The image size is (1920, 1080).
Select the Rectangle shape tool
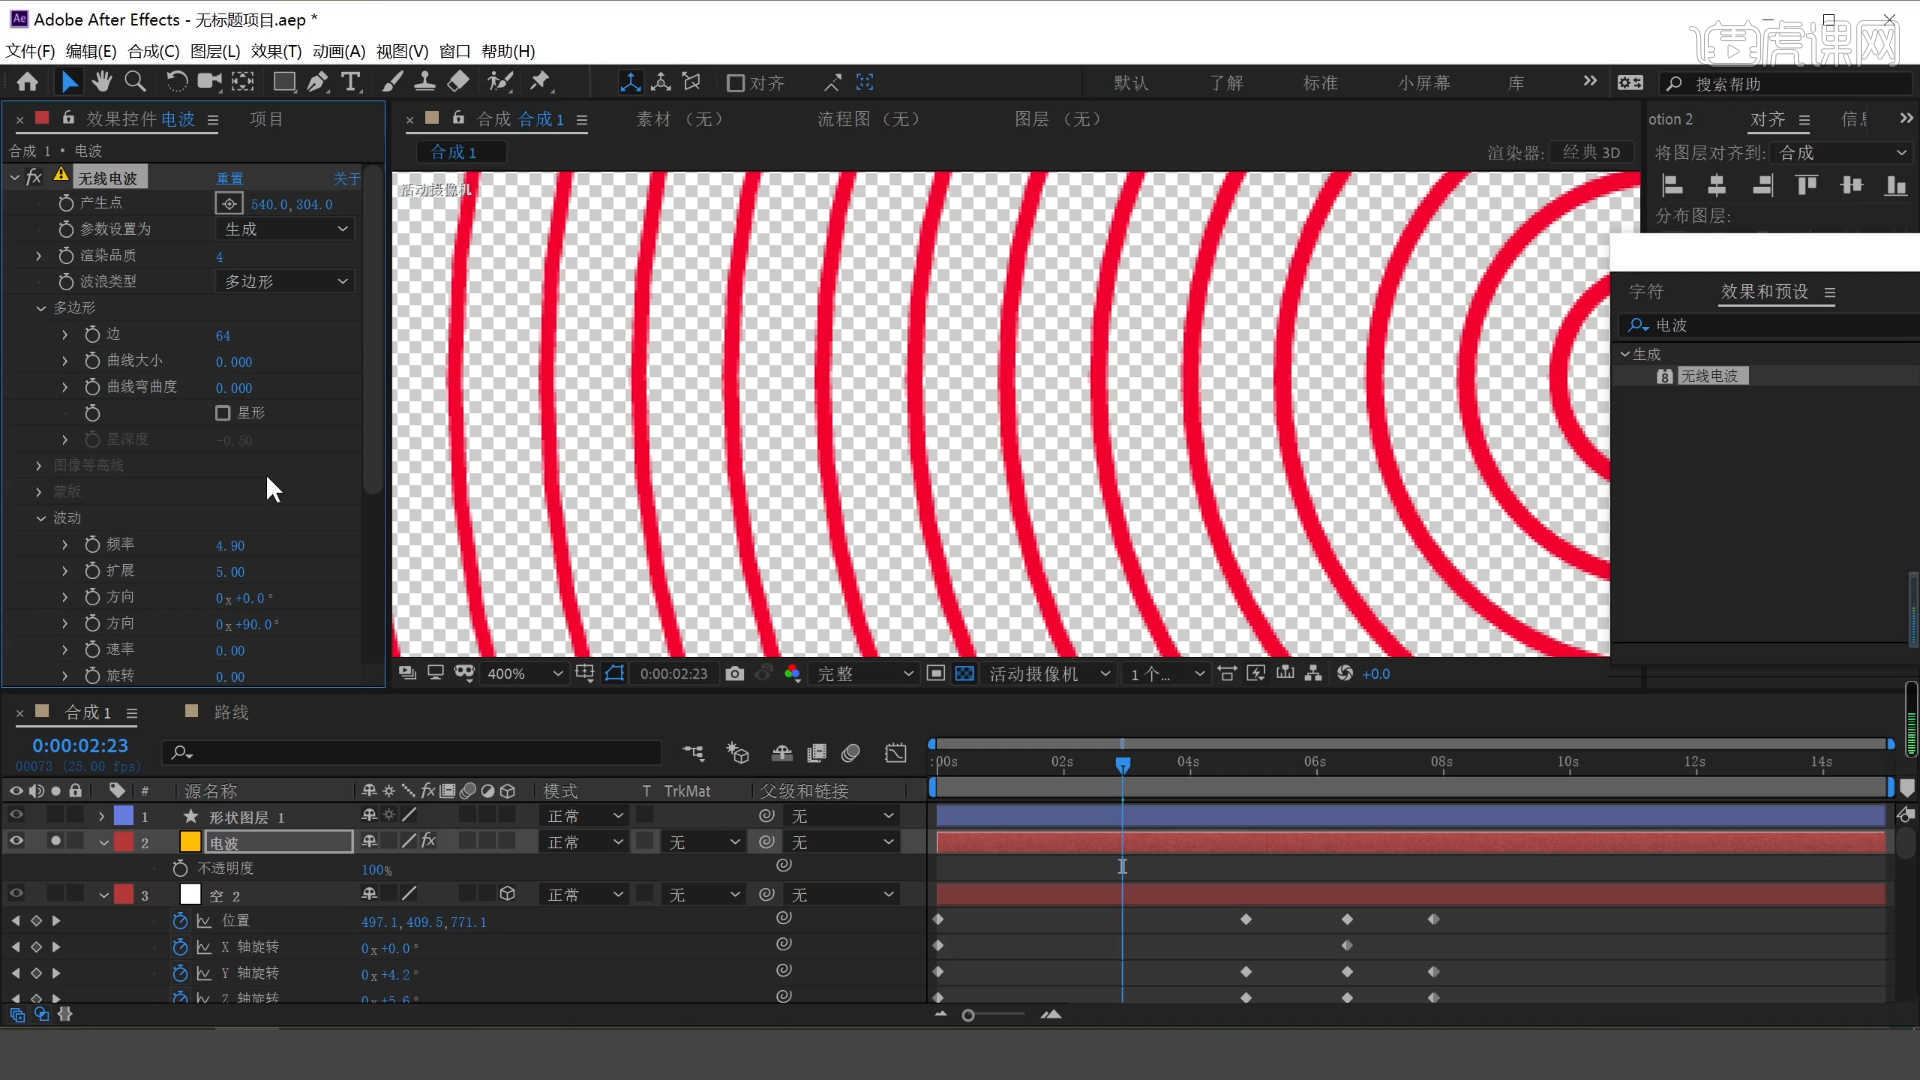284,82
